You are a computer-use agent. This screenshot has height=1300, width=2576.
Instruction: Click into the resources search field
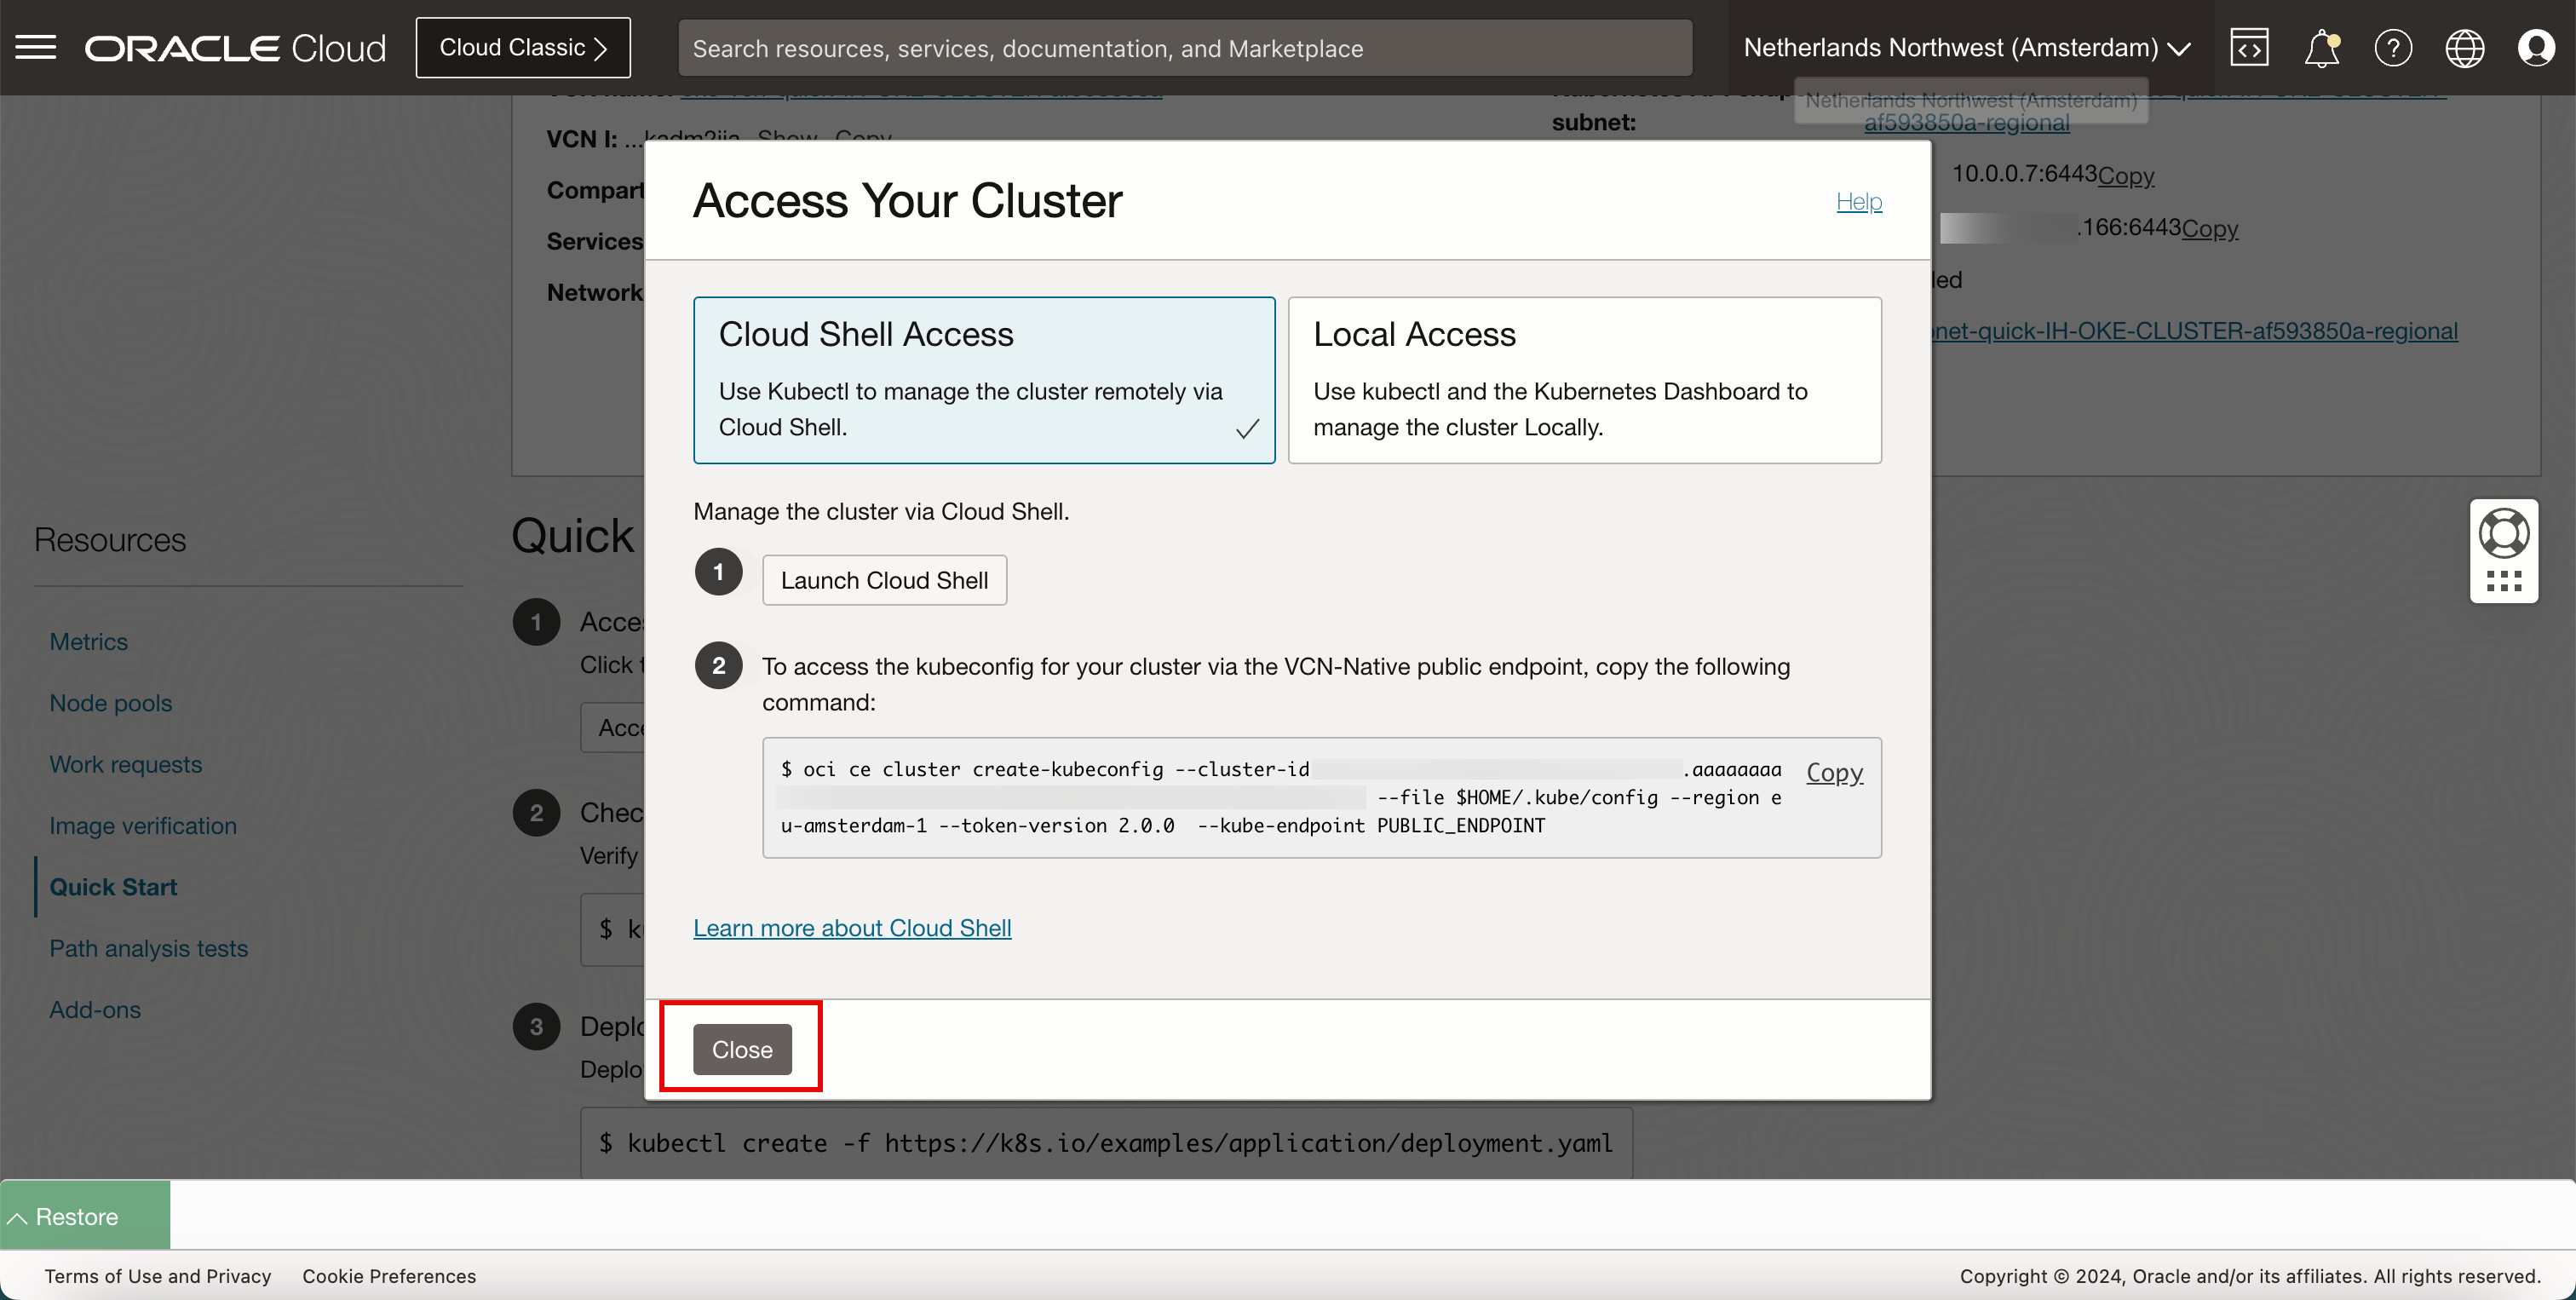(1184, 48)
